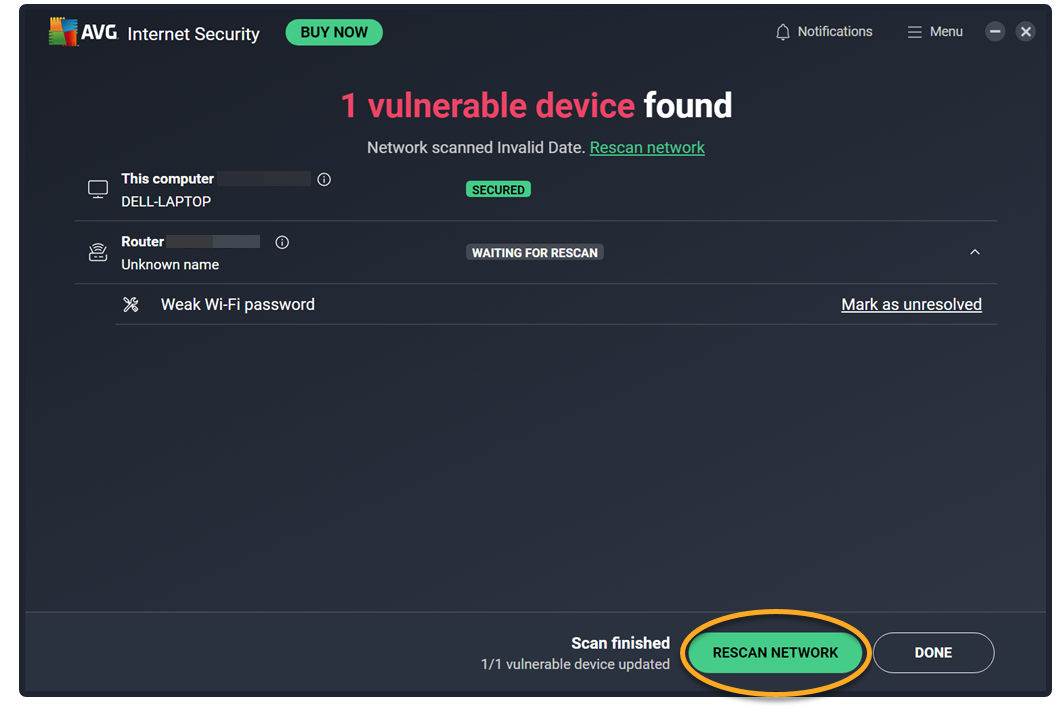Click the router device icon
The height and width of the screenshot is (720, 1057).
click(x=98, y=252)
